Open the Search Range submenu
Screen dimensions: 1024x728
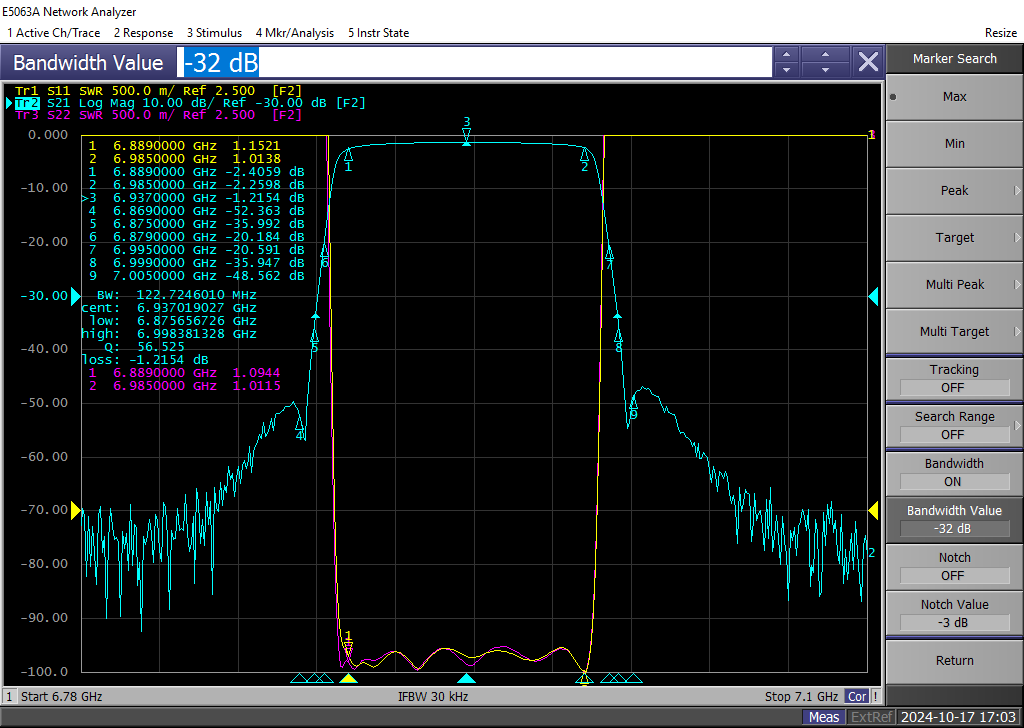coord(954,425)
